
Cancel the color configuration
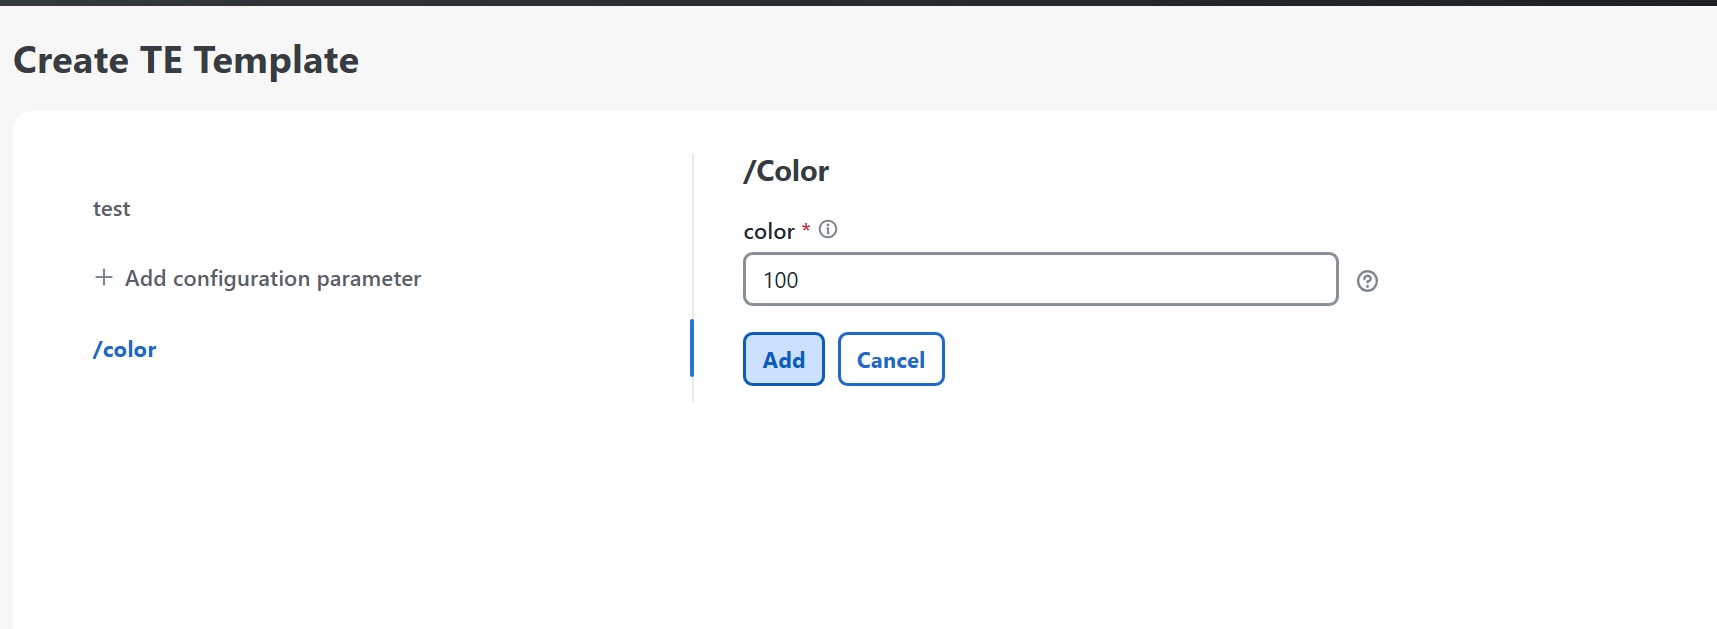[890, 358]
